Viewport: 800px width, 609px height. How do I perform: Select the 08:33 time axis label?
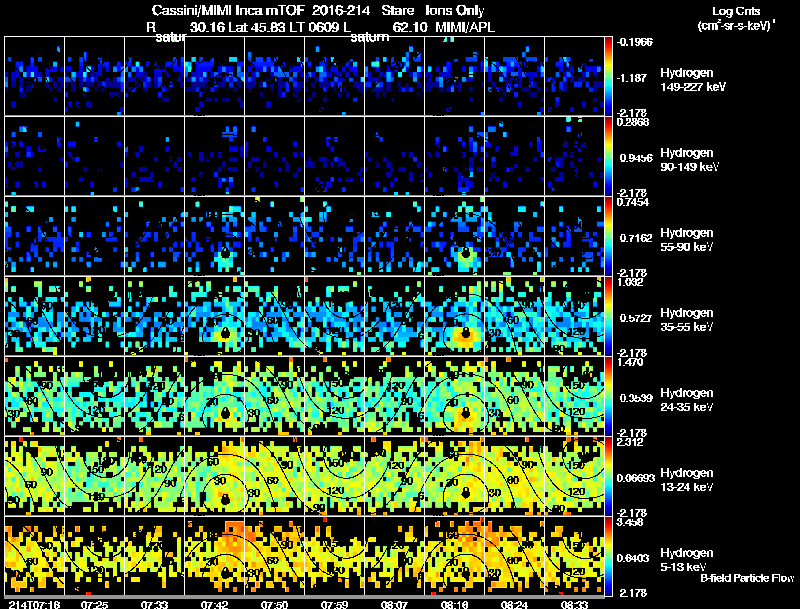tap(574, 604)
